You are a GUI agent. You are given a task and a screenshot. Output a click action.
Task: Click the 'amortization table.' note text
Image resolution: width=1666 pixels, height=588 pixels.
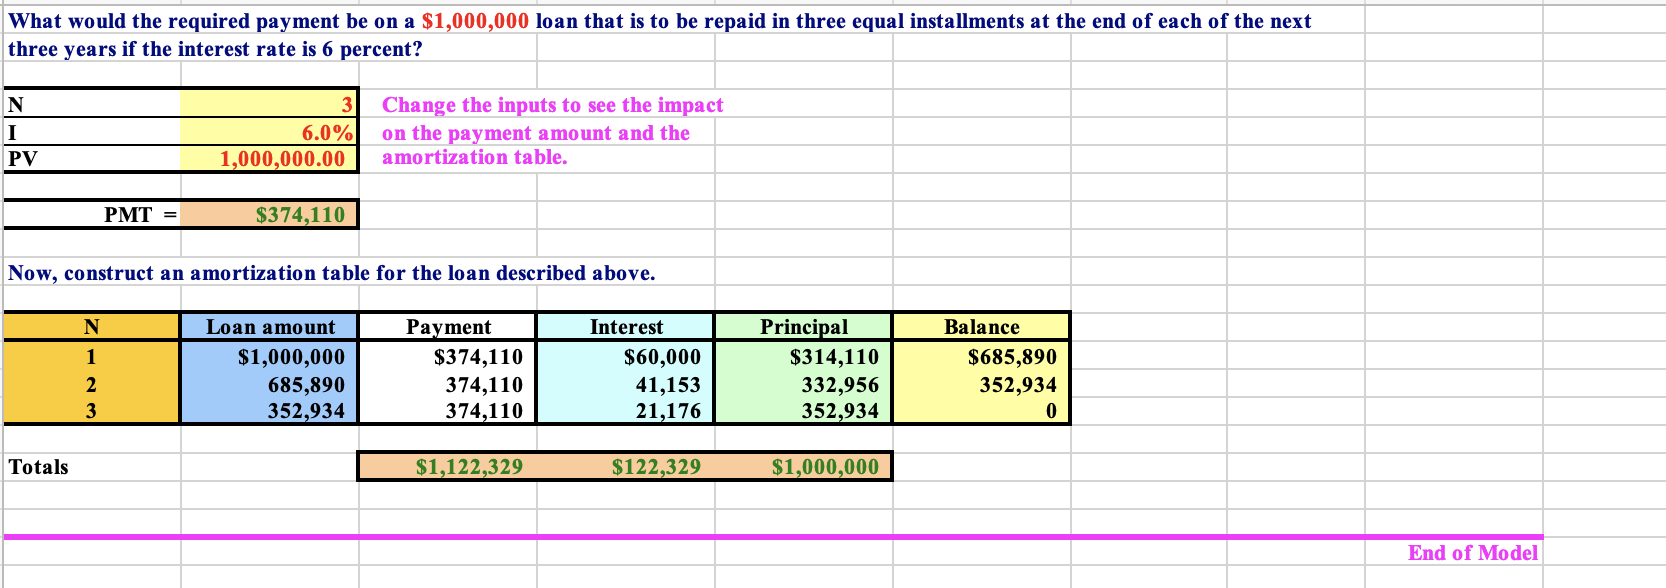pyautogui.click(x=474, y=157)
